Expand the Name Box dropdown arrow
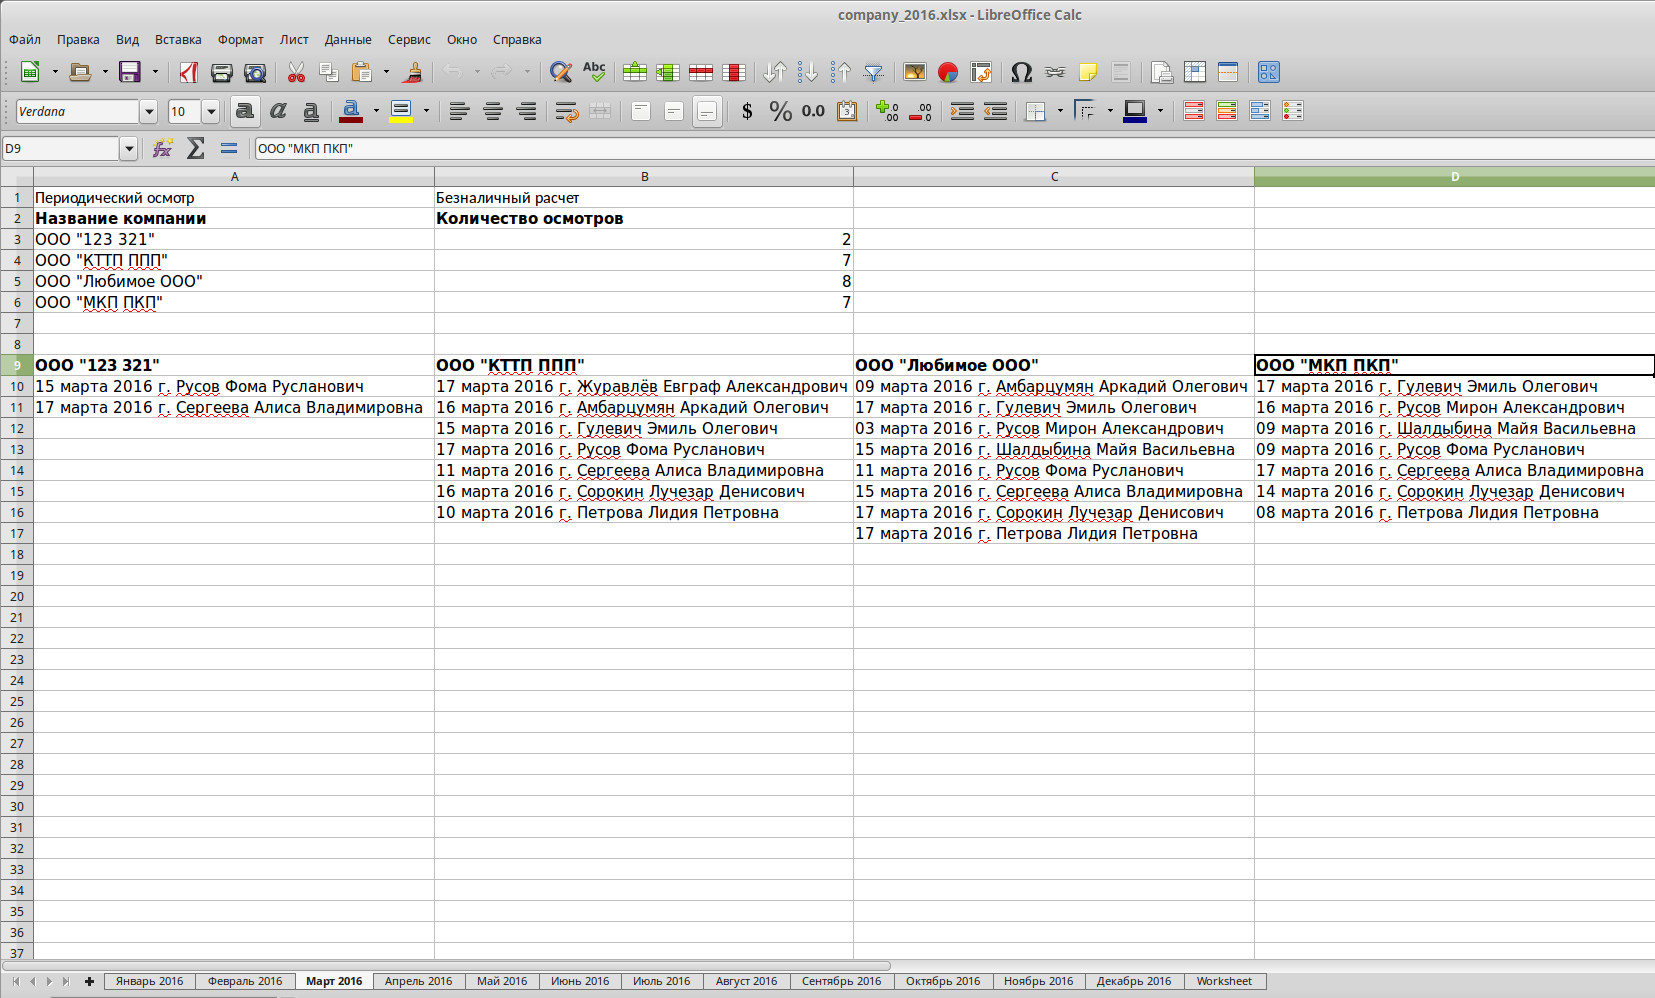 click(129, 149)
